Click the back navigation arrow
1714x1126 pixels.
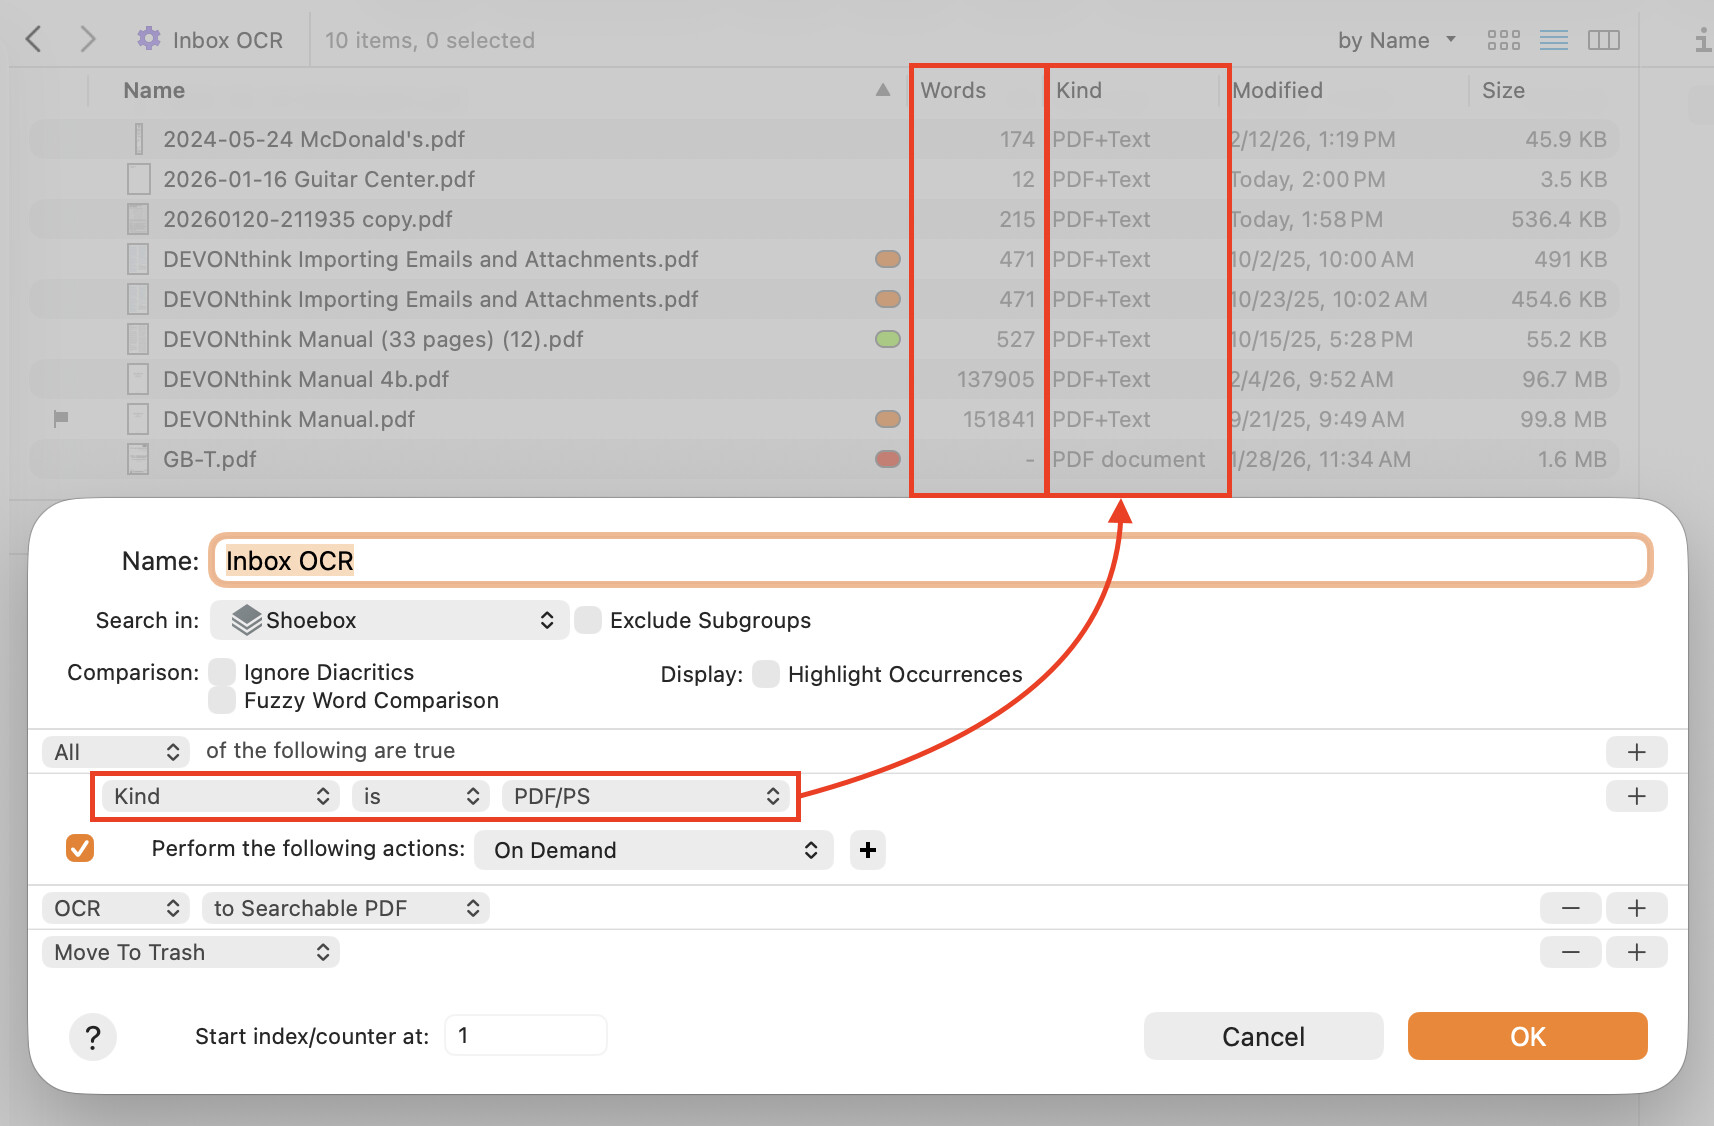tap(34, 40)
